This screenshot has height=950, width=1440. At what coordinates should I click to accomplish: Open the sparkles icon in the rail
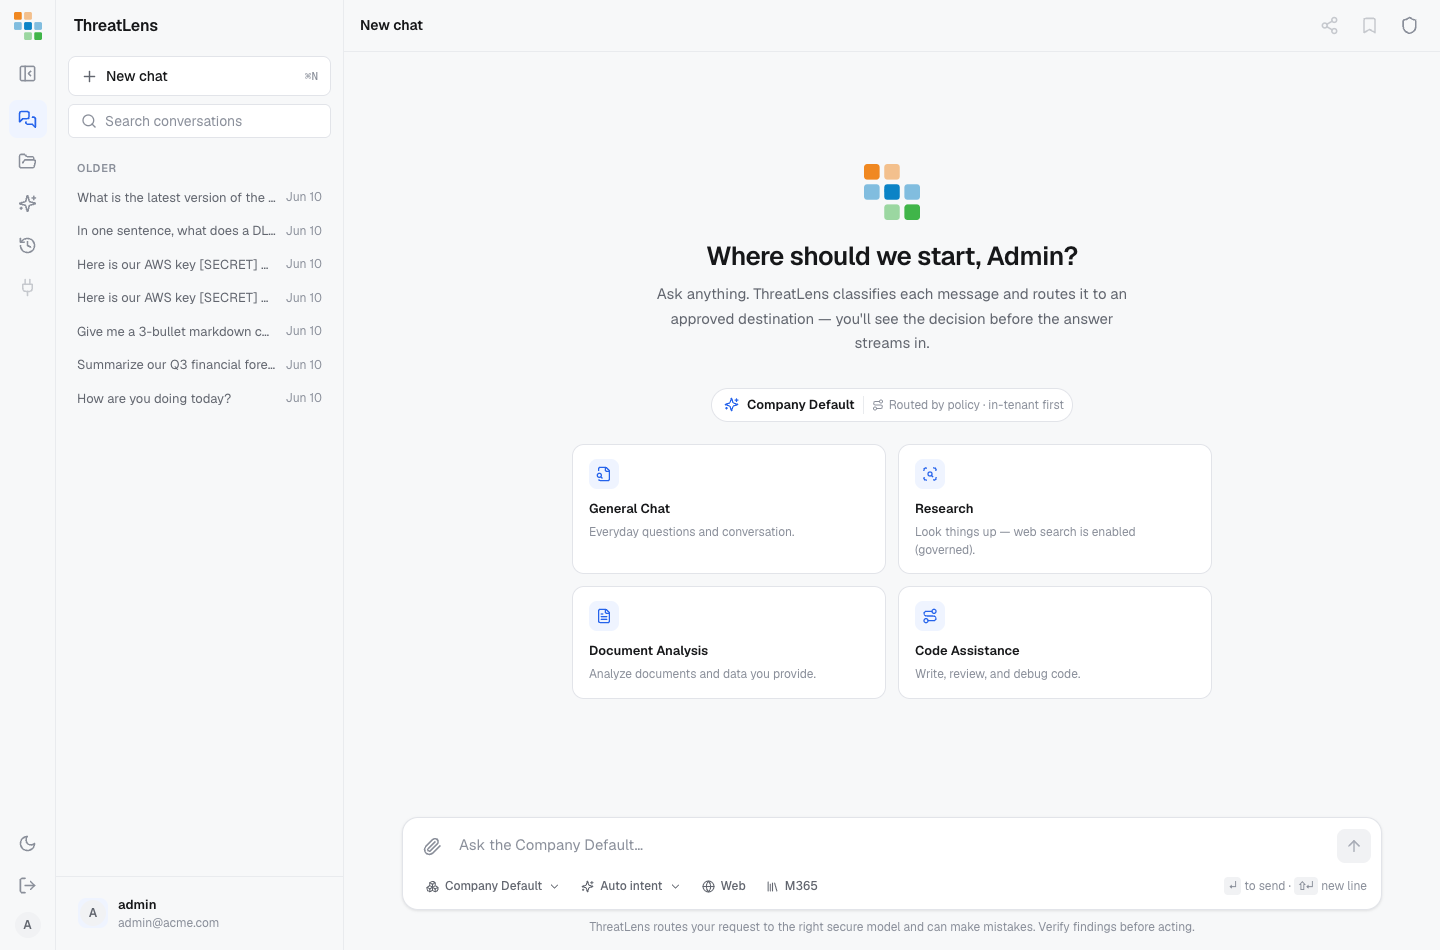tap(28, 203)
